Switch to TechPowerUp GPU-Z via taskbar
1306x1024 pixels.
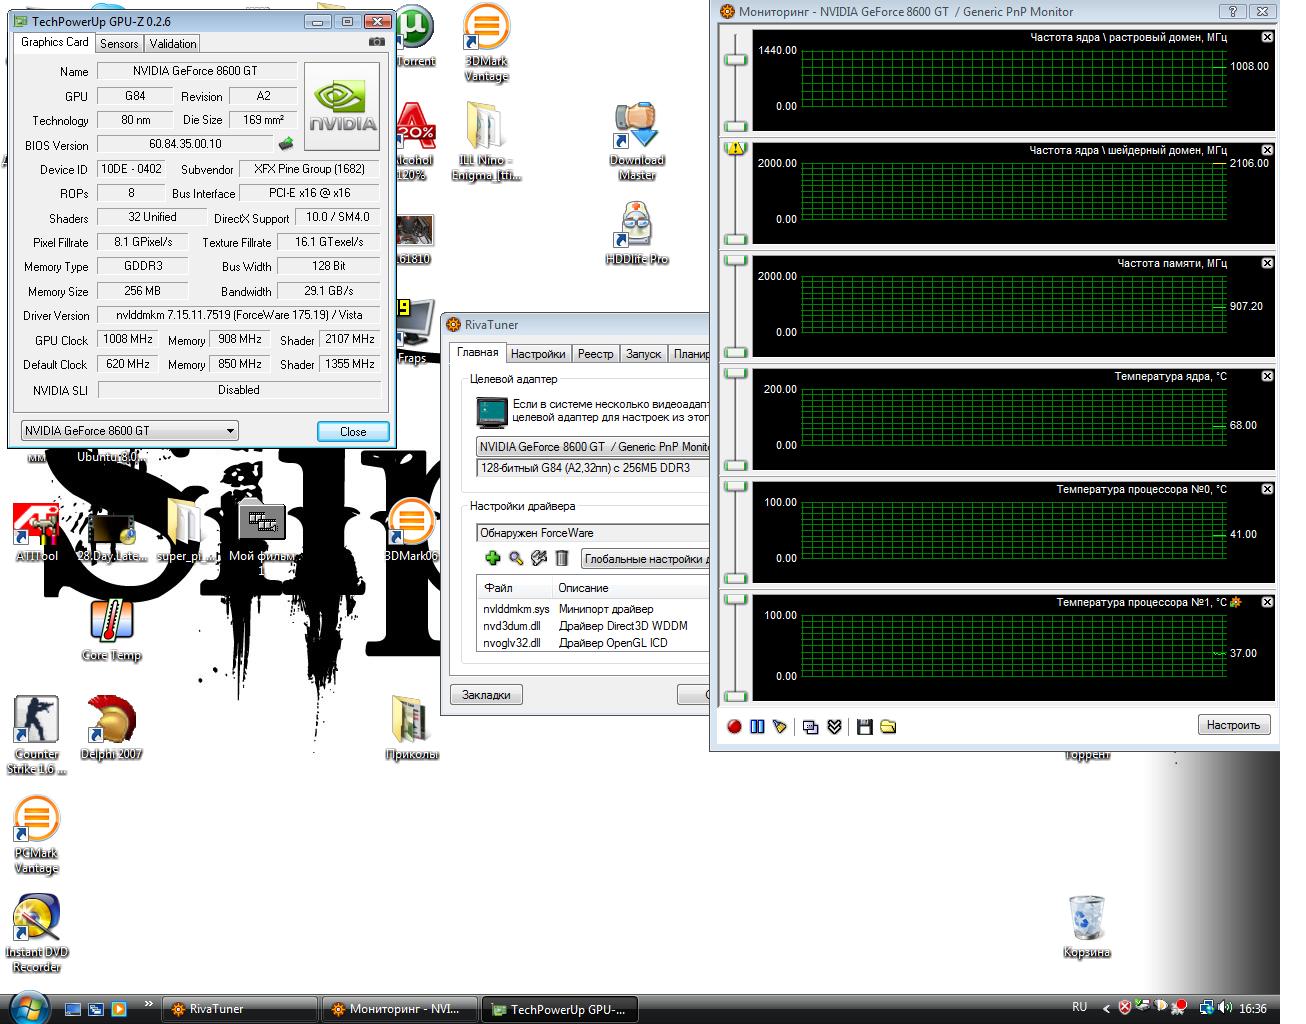point(560,1009)
